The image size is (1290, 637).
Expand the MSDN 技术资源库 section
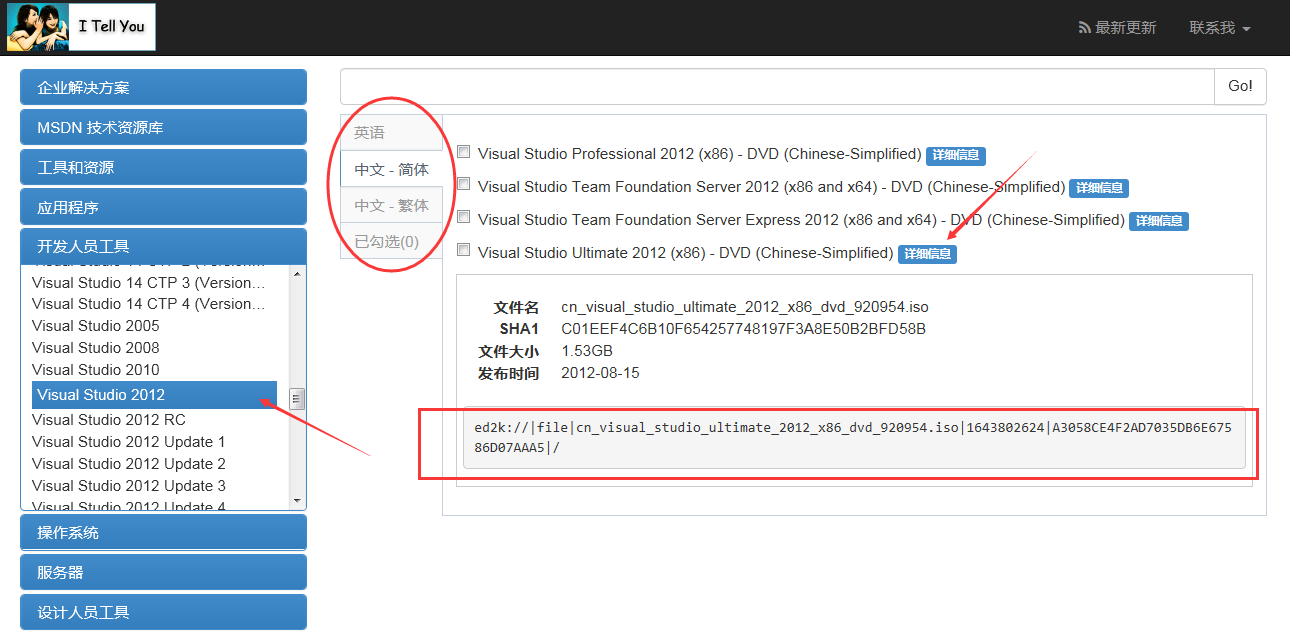point(163,127)
